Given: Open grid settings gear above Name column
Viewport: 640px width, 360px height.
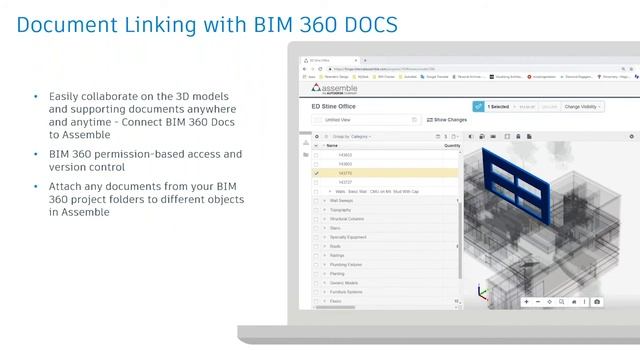Looking at the screenshot, I should tap(317, 136).
